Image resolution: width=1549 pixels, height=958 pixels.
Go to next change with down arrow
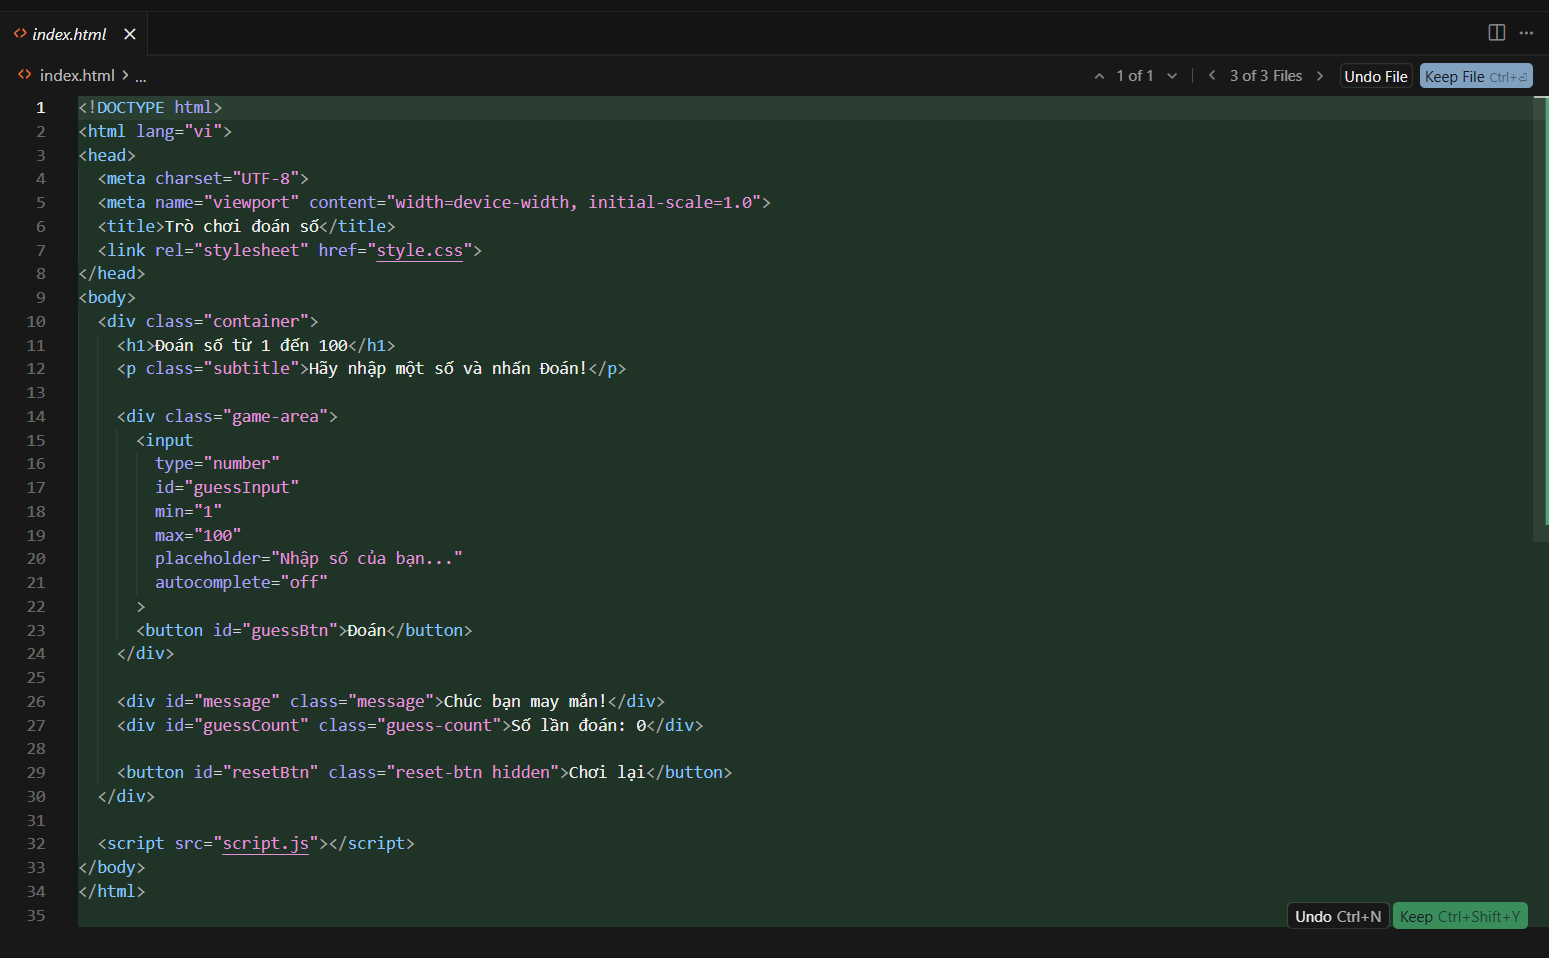[1172, 76]
